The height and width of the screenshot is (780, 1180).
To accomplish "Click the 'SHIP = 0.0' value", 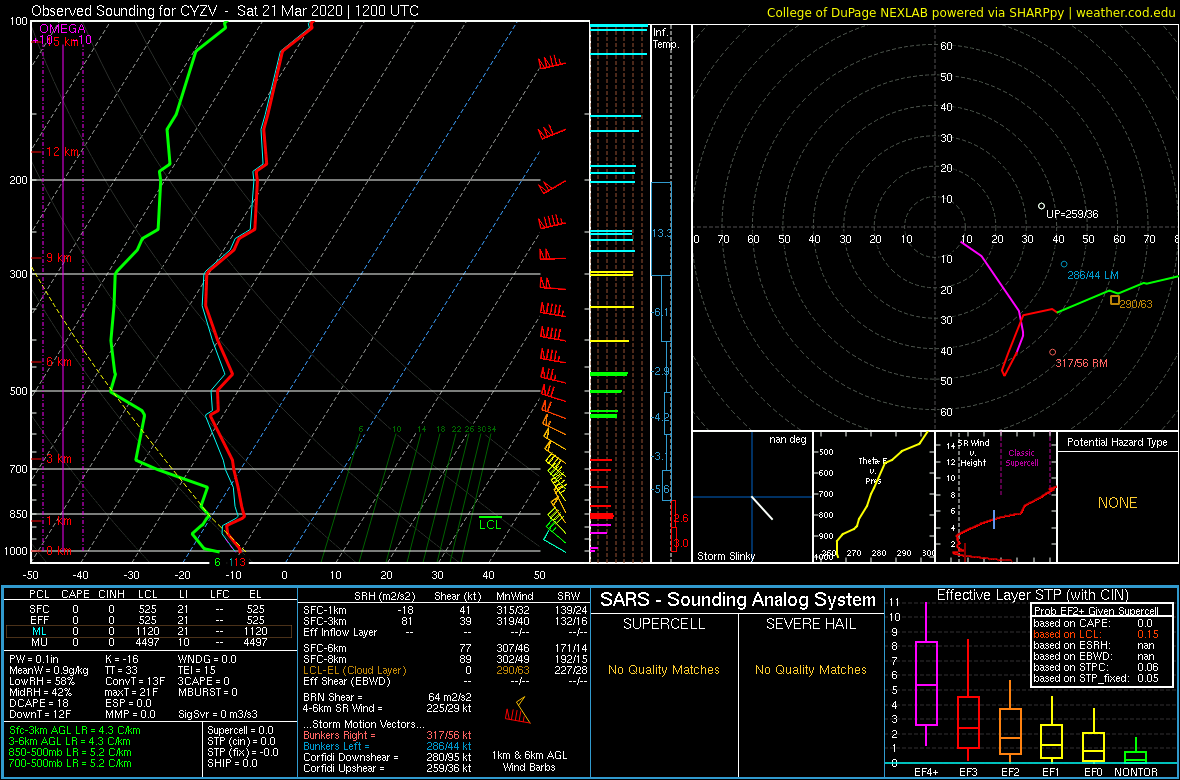I will coord(234,763).
